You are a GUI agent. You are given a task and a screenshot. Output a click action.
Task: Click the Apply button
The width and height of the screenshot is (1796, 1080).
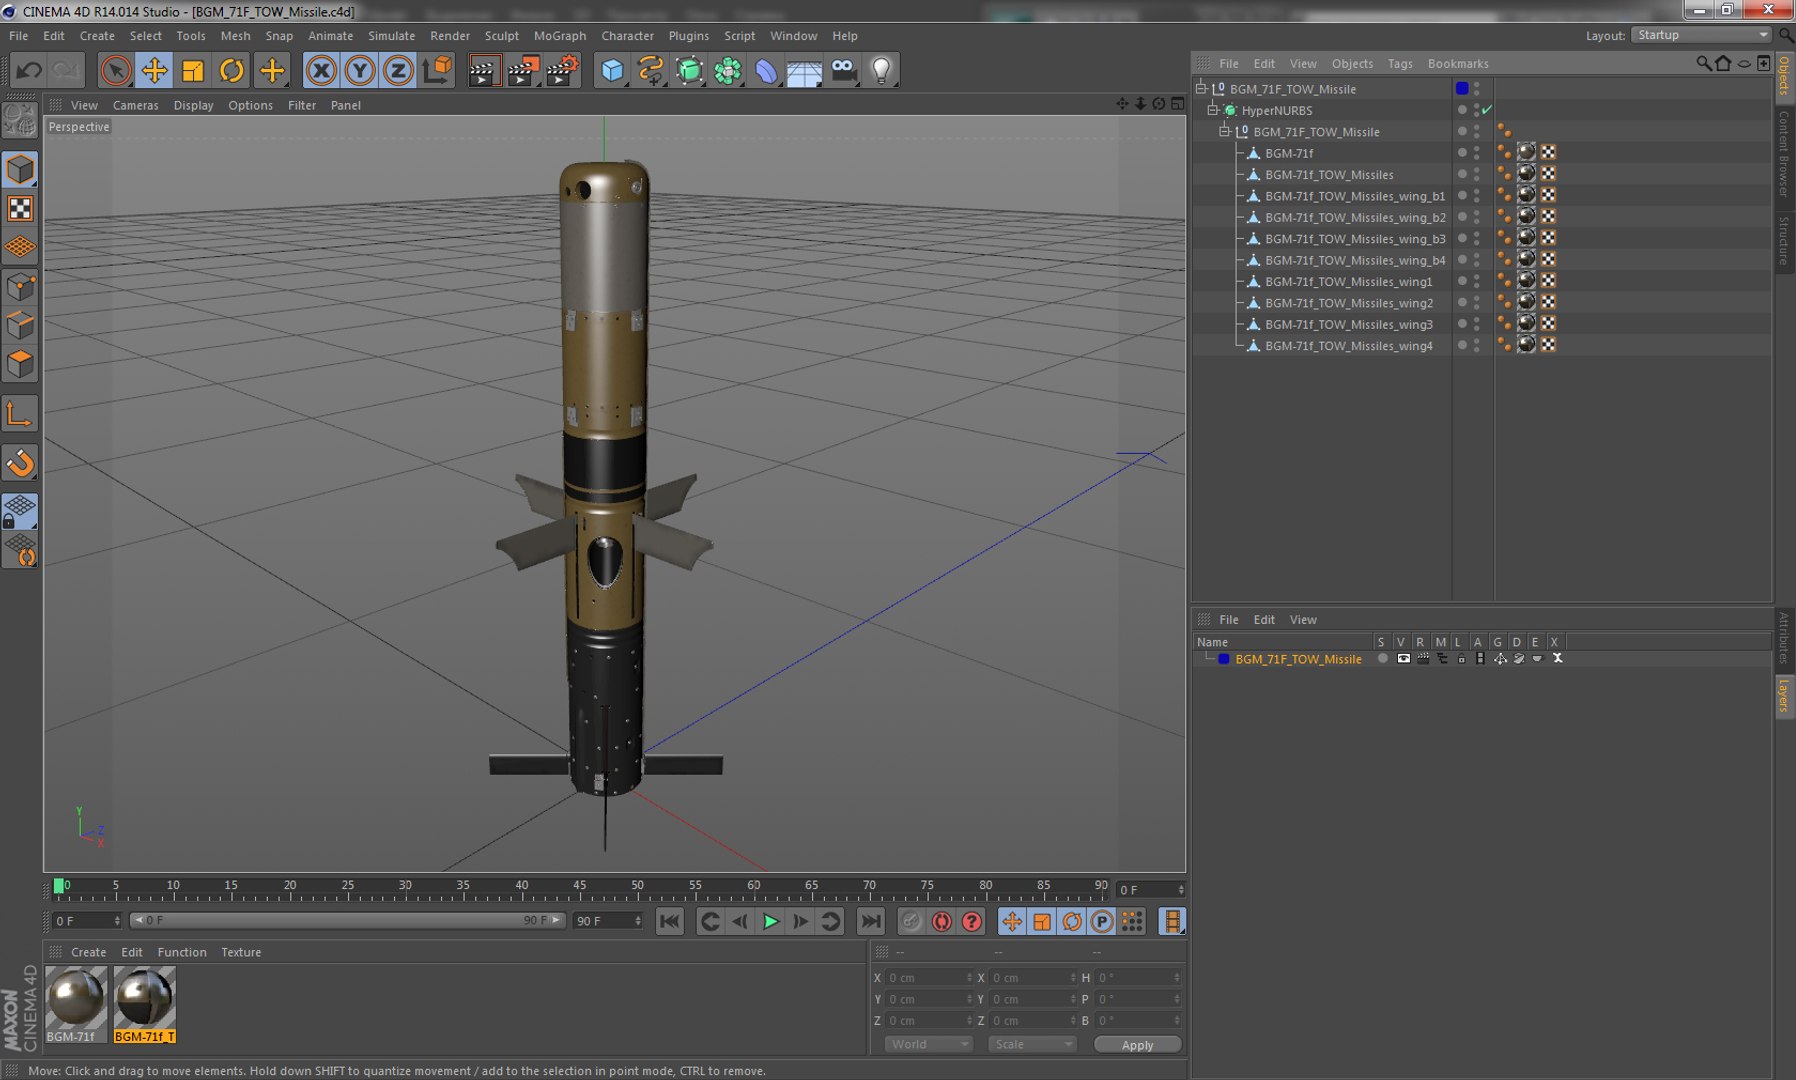[1137, 1045]
